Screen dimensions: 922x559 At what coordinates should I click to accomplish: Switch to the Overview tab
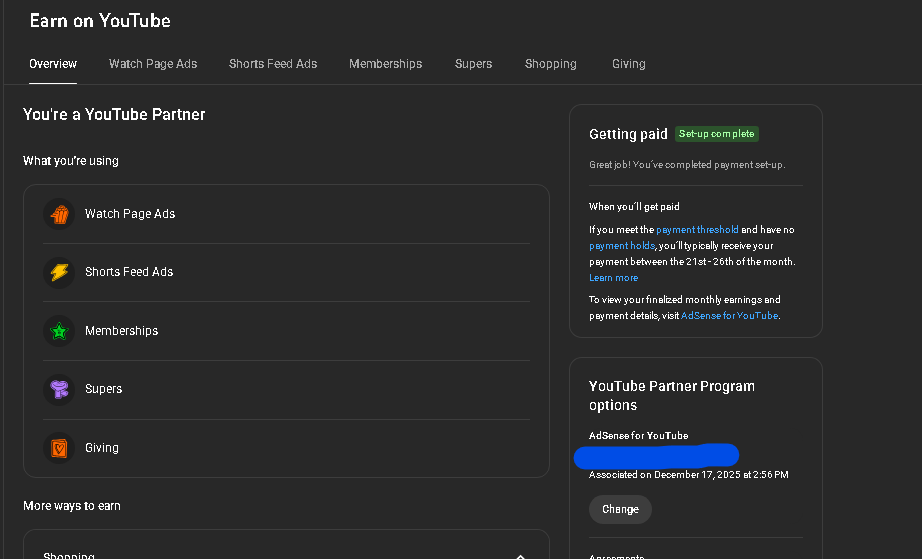coord(53,63)
